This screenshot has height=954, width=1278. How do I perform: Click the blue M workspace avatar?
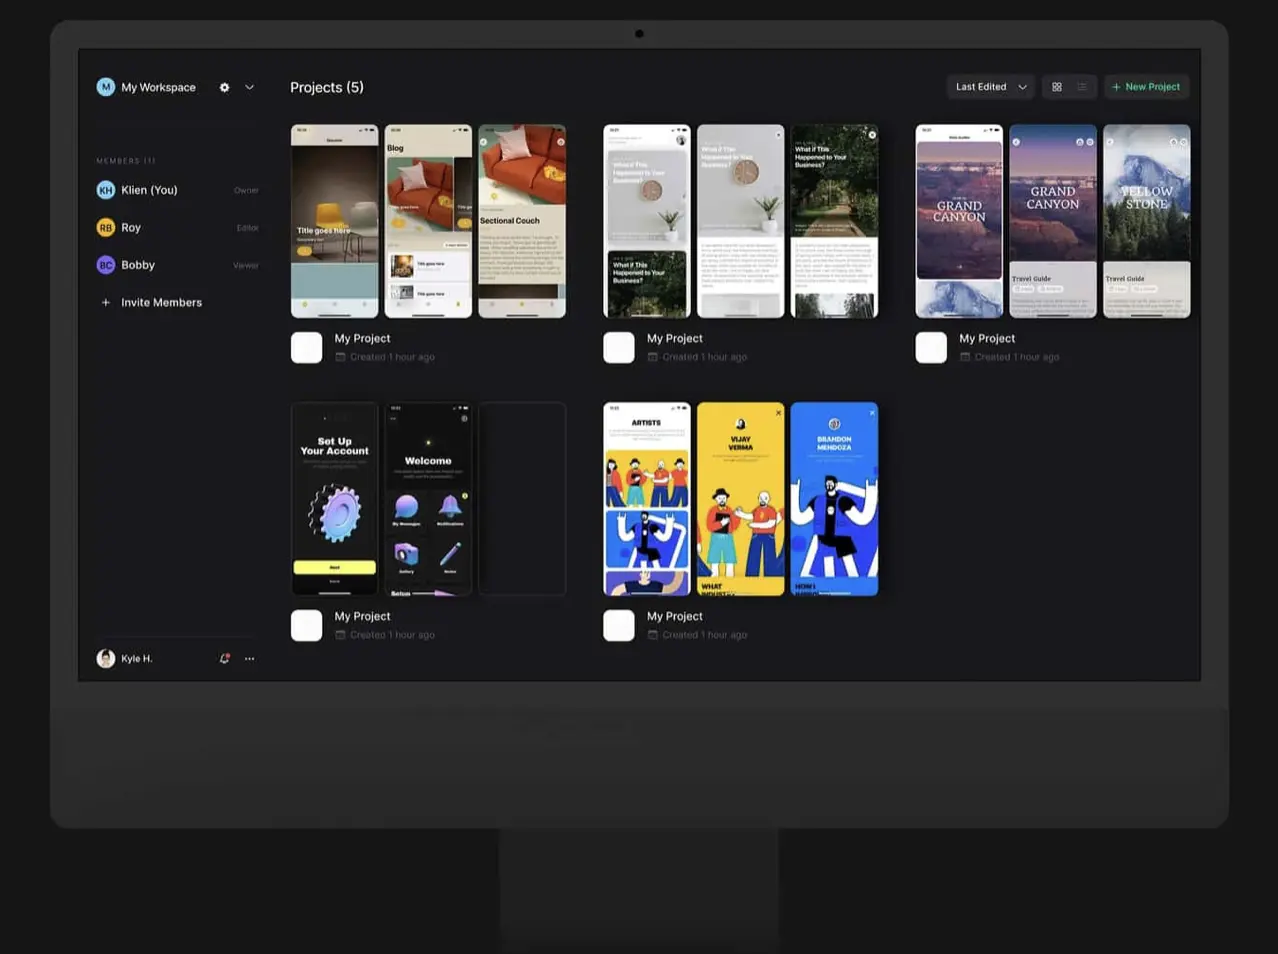(105, 87)
